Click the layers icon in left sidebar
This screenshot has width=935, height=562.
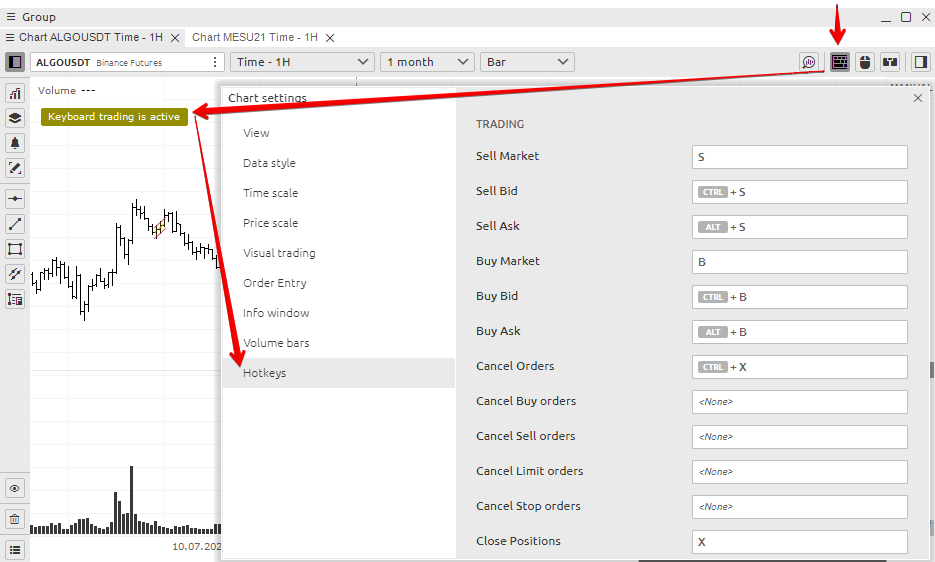15,118
